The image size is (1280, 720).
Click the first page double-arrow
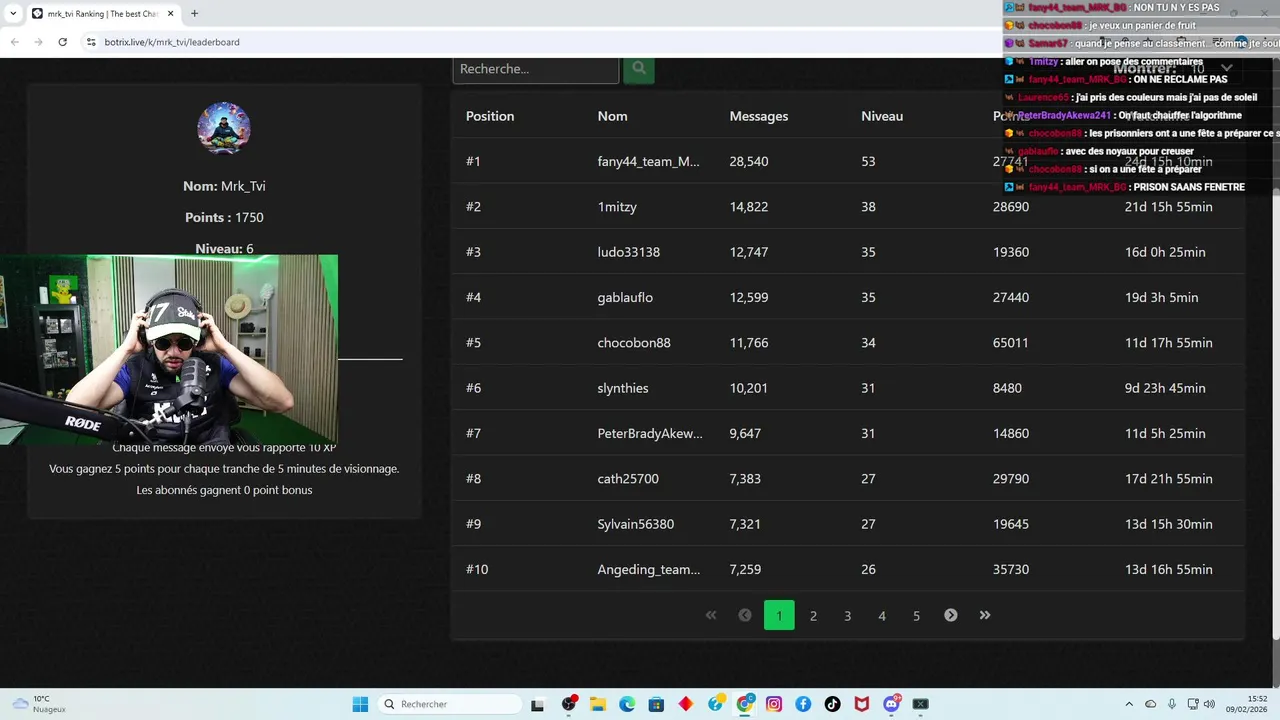coord(711,615)
